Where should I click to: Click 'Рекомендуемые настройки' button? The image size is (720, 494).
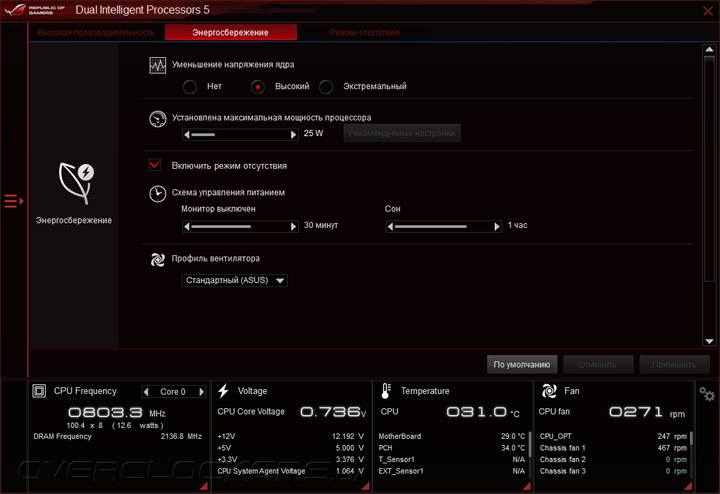click(402, 133)
